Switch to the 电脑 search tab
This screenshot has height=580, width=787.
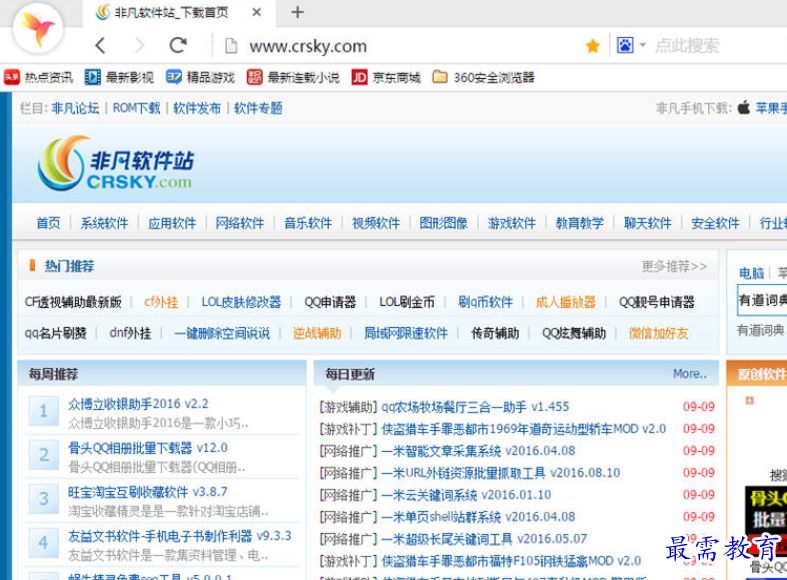[x=751, y=273]
